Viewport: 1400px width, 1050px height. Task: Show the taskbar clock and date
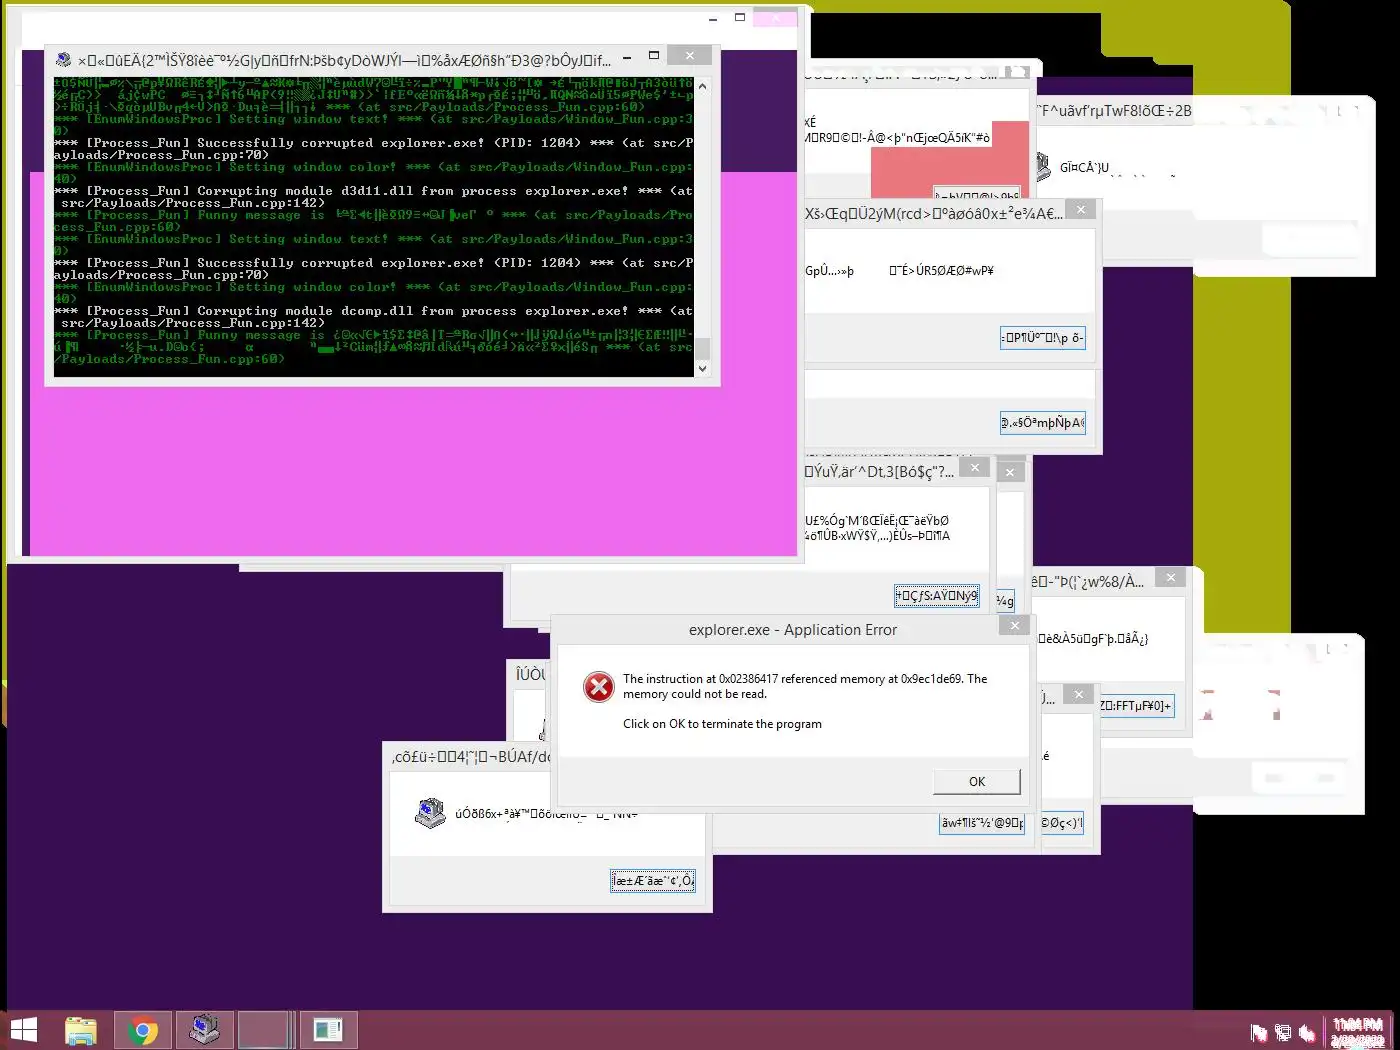click(x=1357, y=1032)
